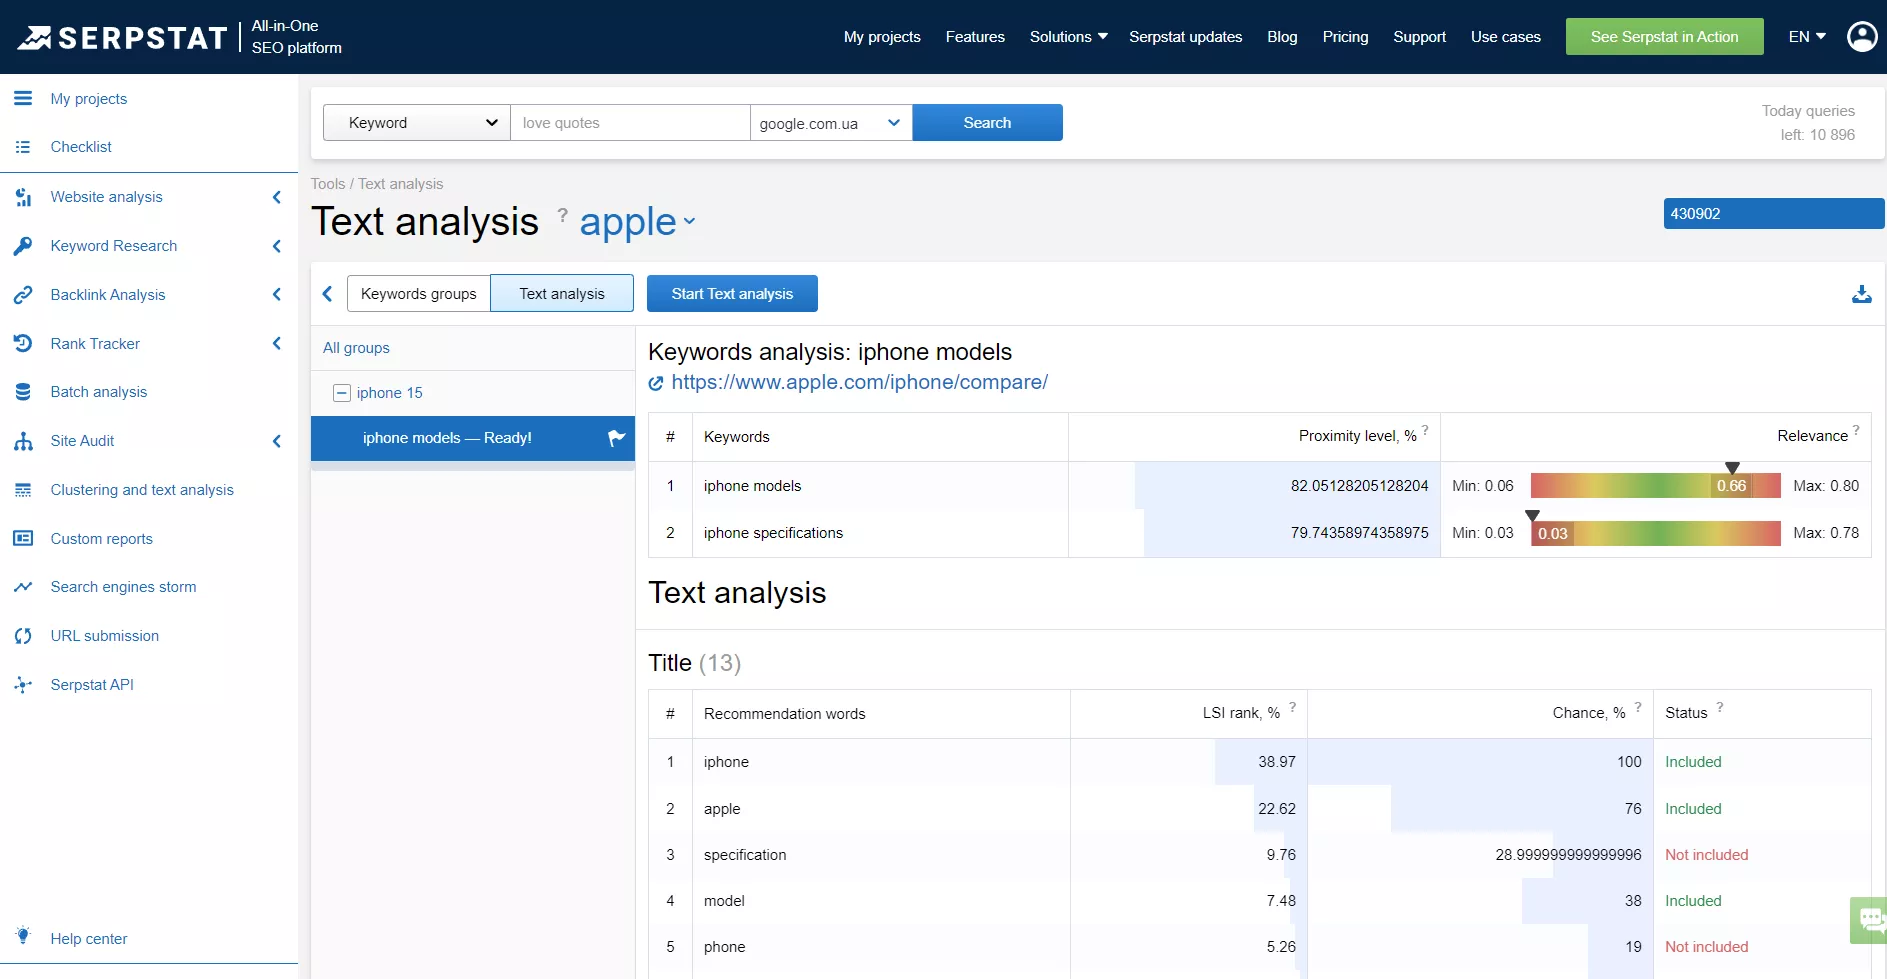This screenshot has height=979, width=1887.
Task: Click the external link icon before apple.com URL
Action: pyautogui.click(x=656, y=383)
